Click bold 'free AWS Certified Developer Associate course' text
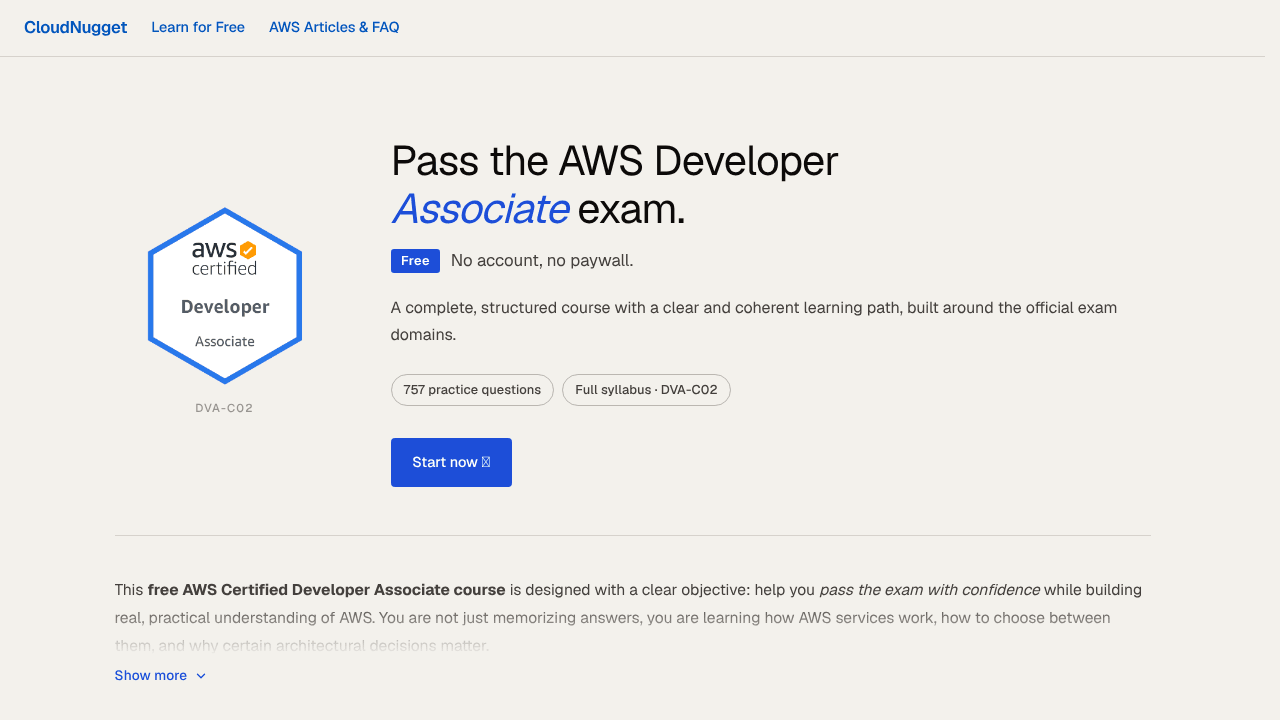Screen dimensions: 1280x720 (x=326, y=590)
